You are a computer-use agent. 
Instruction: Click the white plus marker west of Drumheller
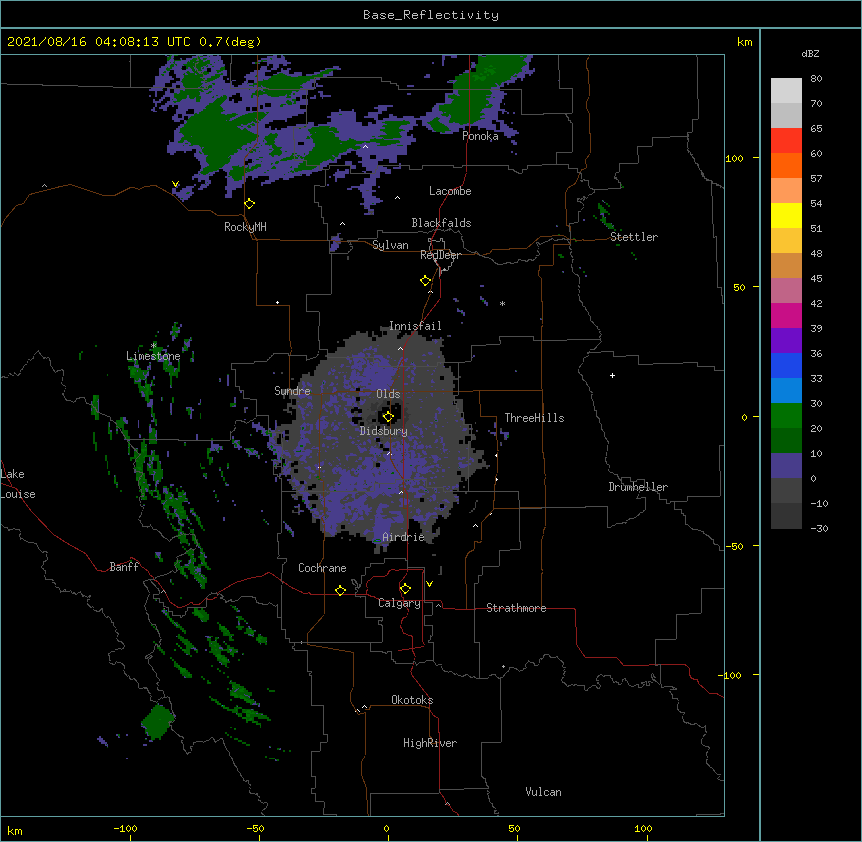pos(612,375)
